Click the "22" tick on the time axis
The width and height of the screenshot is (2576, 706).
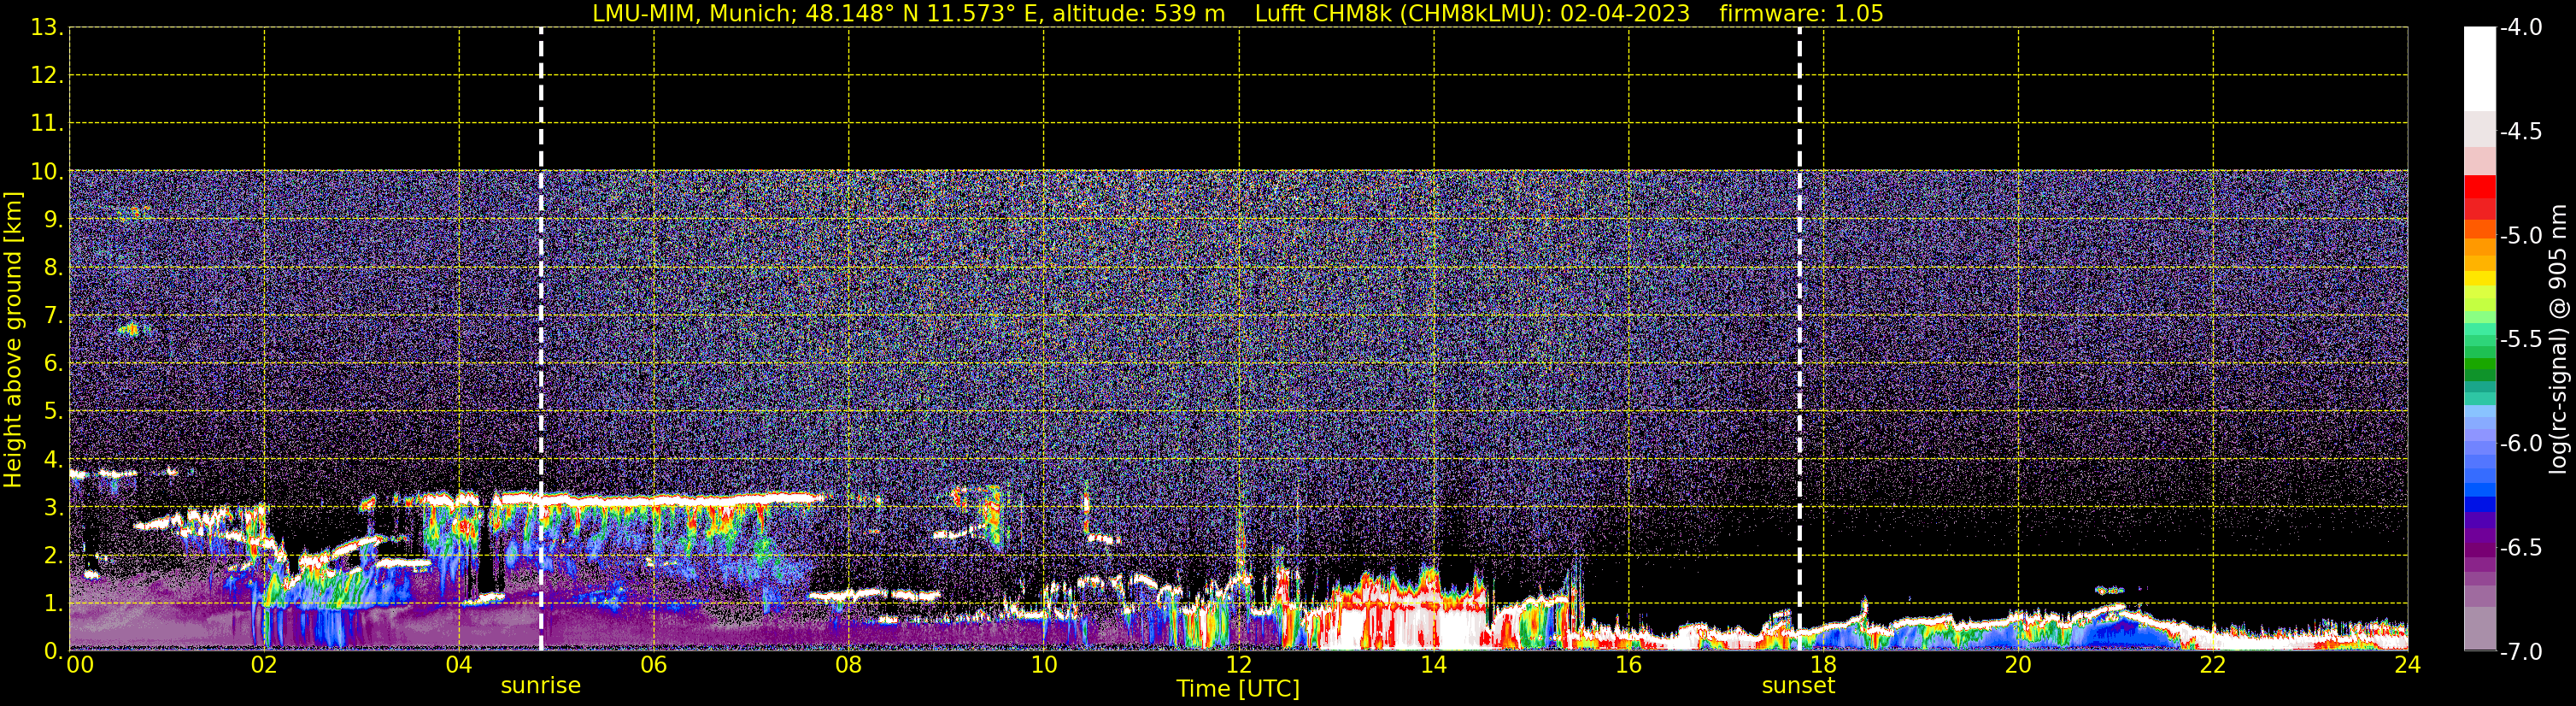point(2213,666)
